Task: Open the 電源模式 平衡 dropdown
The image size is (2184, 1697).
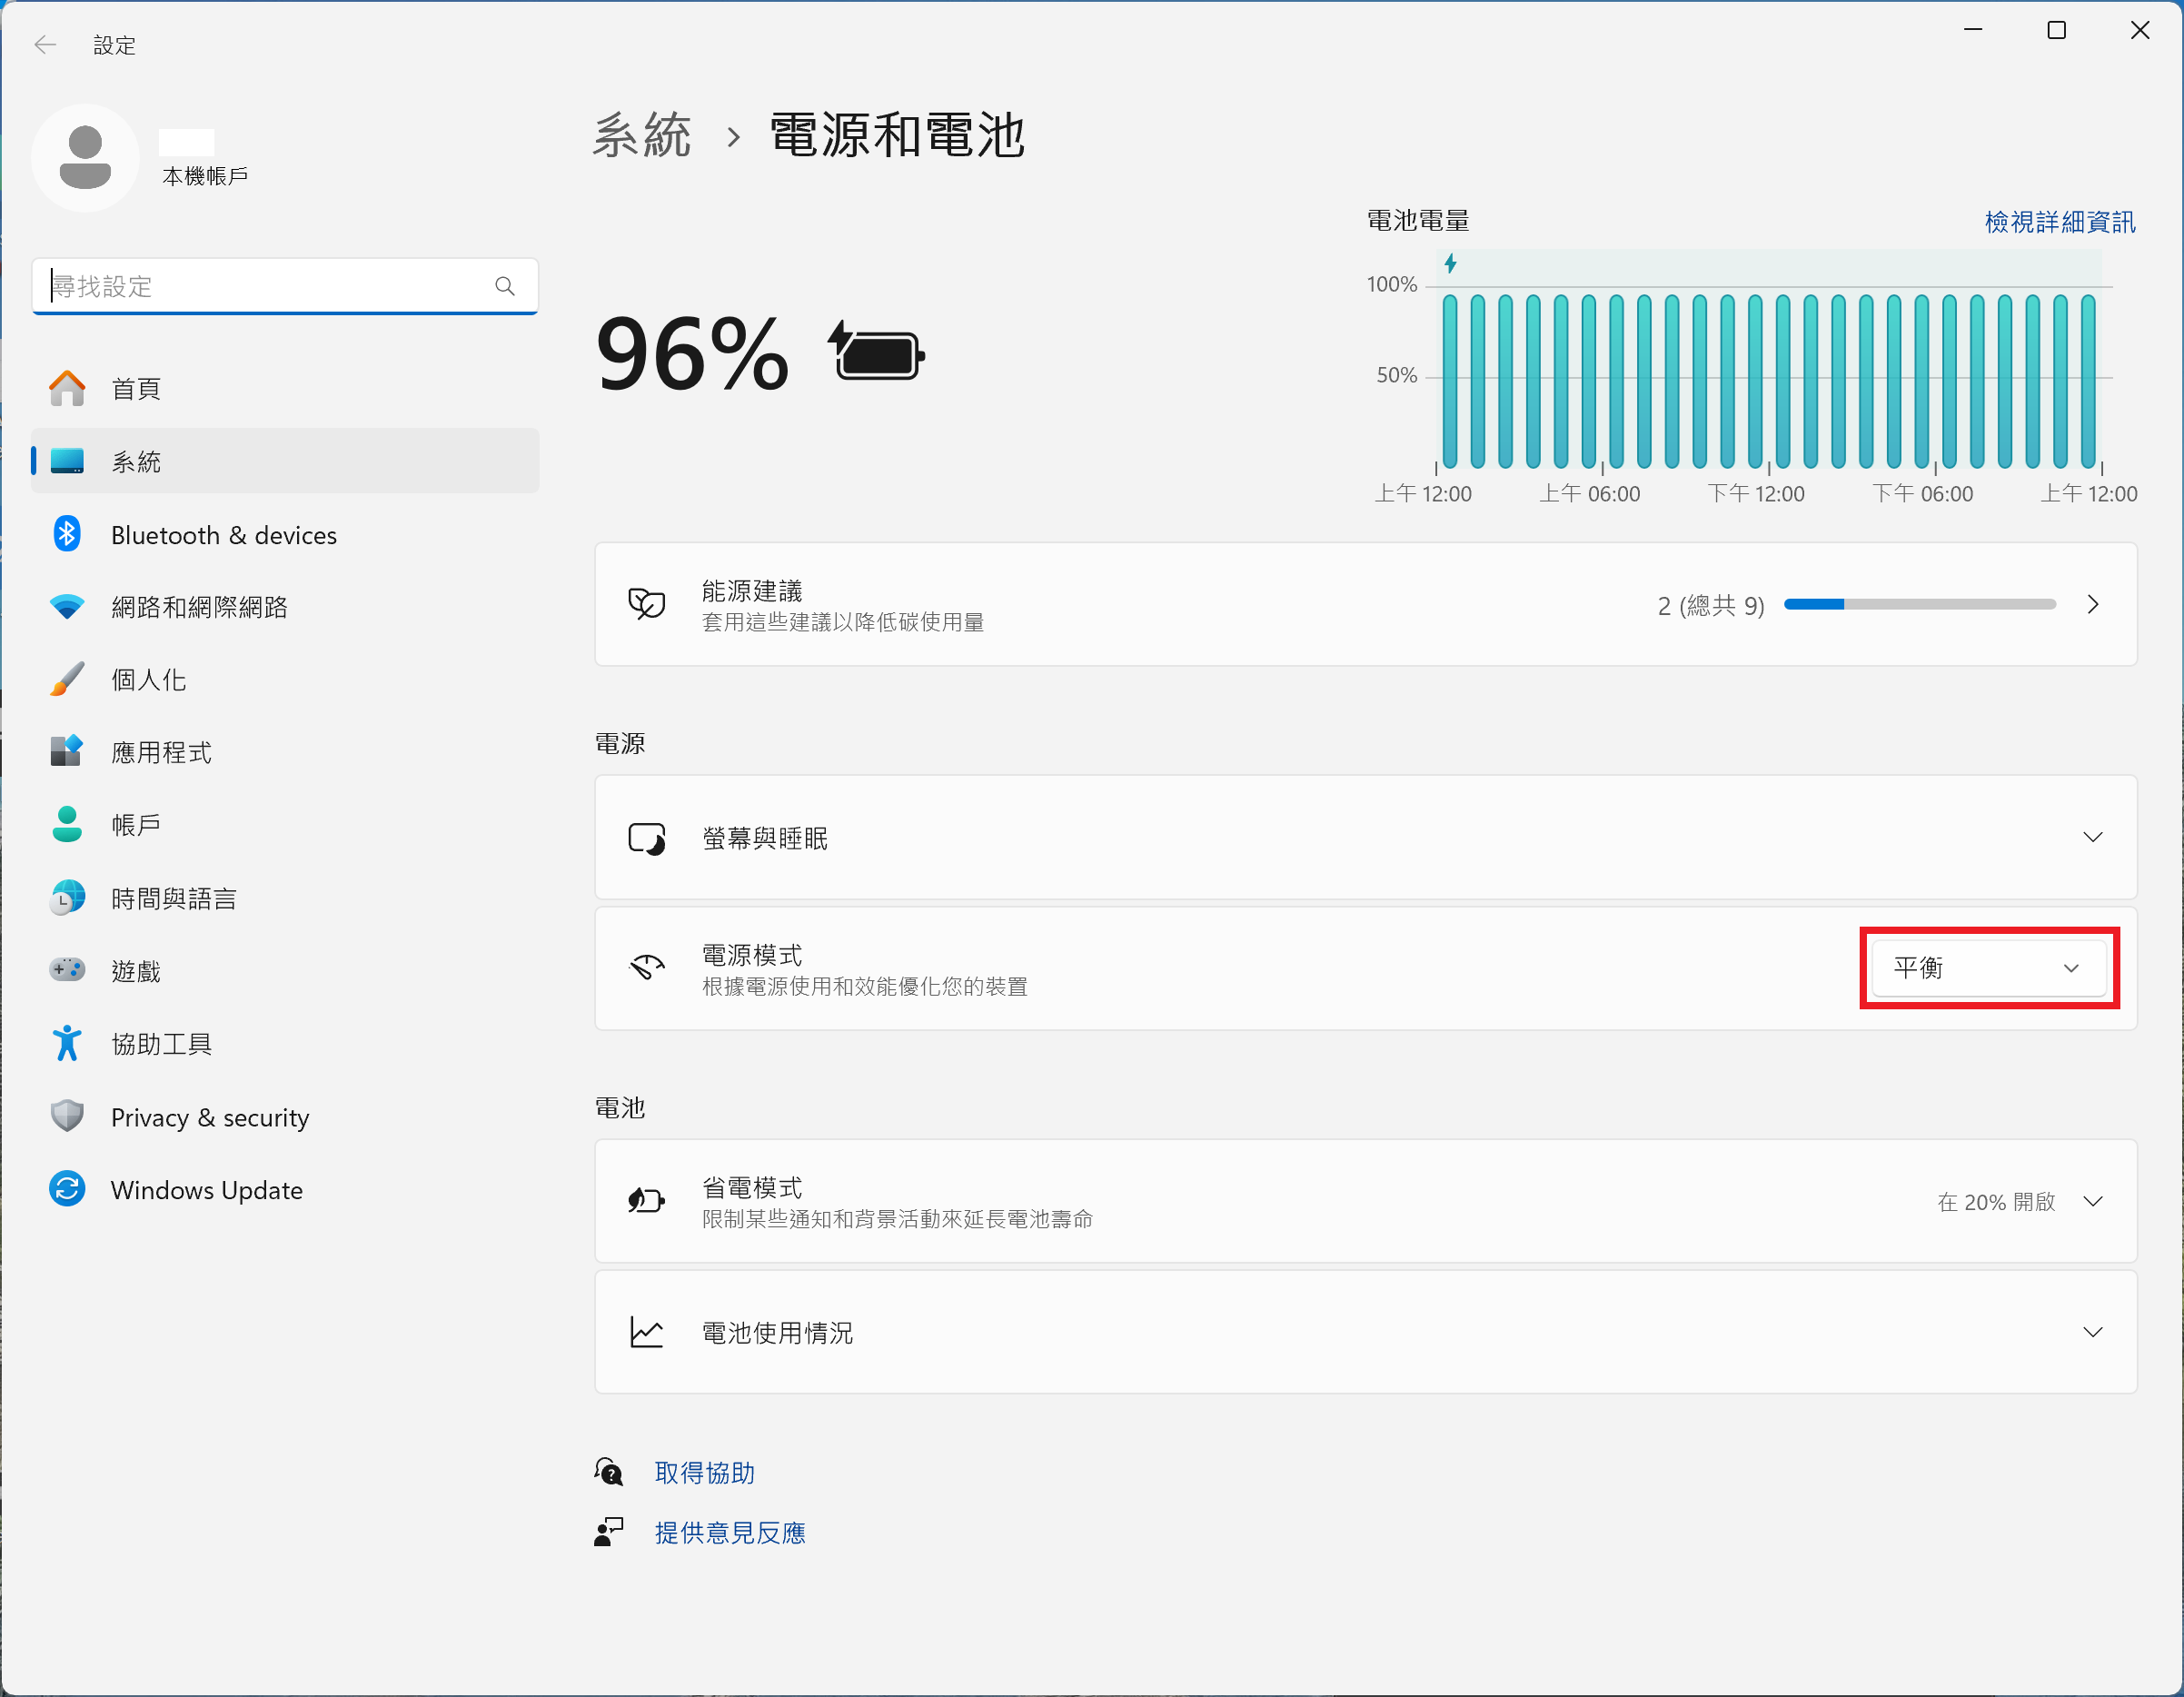Action: click(1988, 968)
